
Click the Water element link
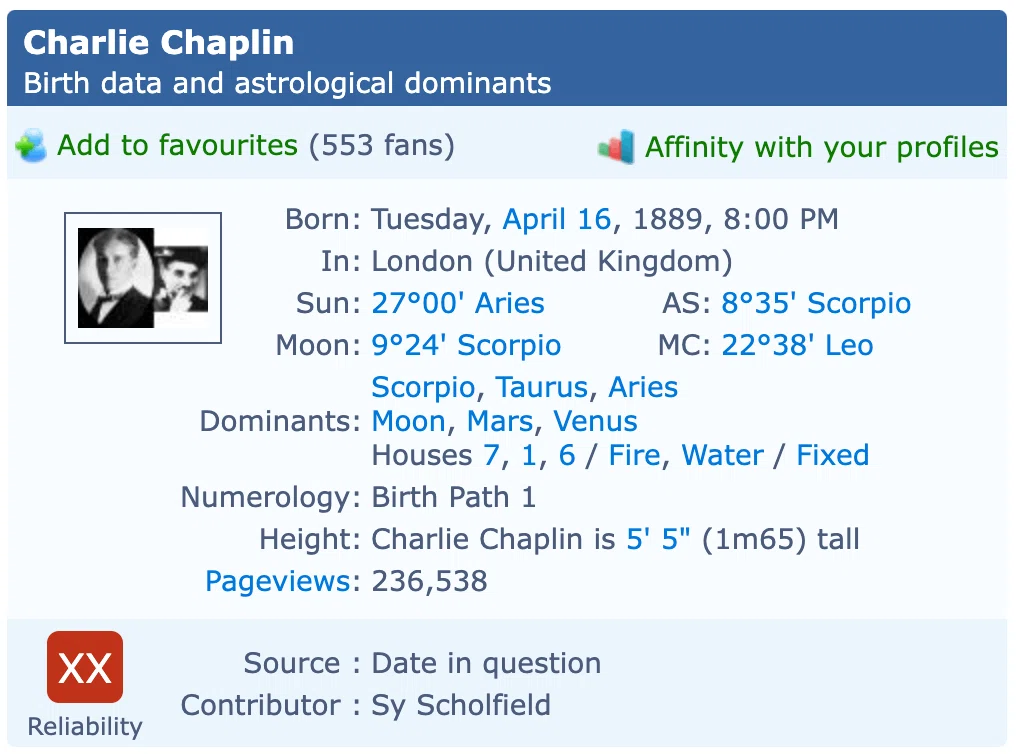pyautogui.click(x=722, y=455)
